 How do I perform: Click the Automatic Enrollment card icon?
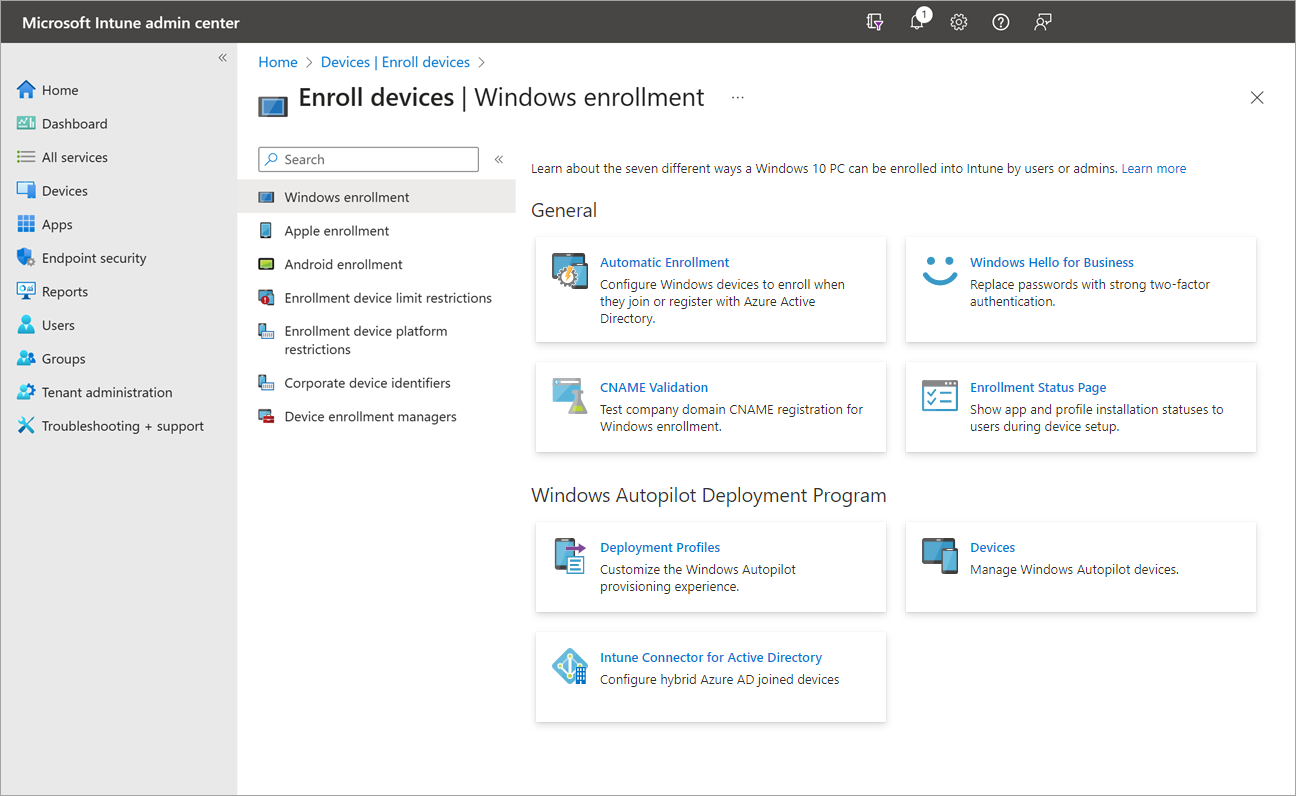(570, 271)
